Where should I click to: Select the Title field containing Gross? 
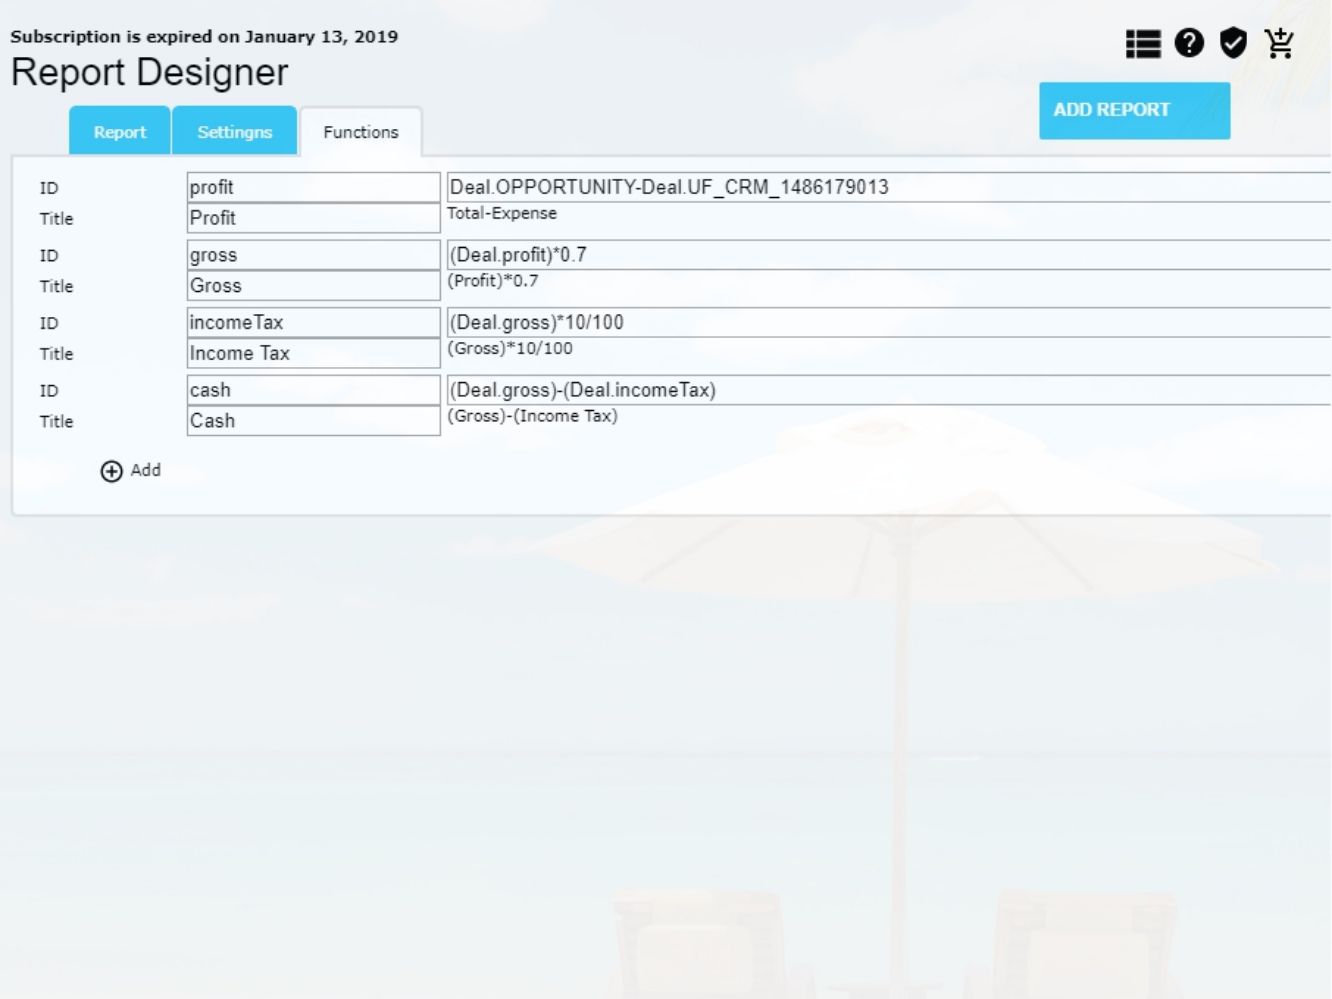click(313, 286)
